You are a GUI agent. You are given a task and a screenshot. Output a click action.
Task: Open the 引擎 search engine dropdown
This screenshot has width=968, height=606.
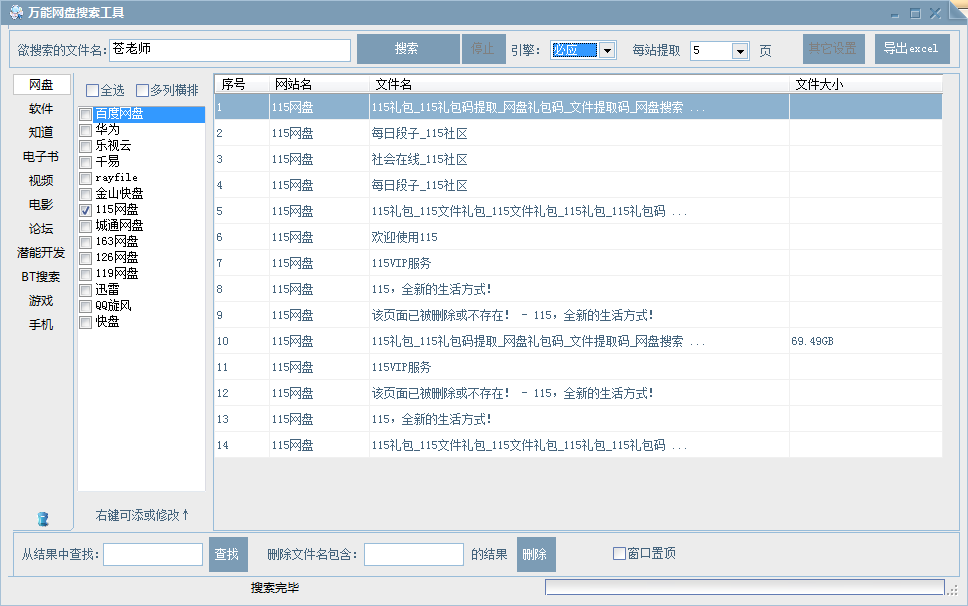(607, 51)
